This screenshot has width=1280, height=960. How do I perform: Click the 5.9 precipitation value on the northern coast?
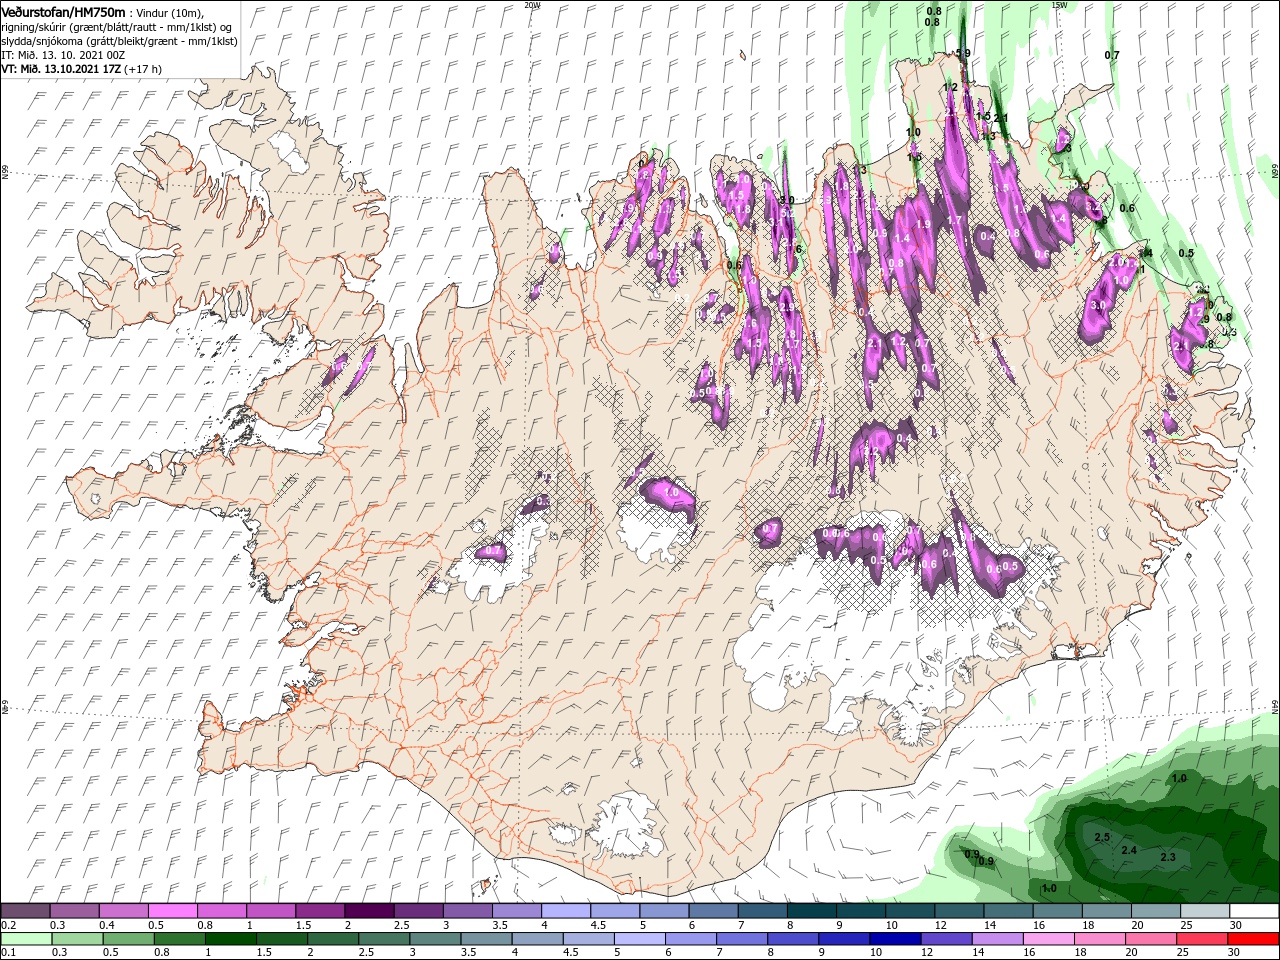pyautogui.click(x=962, y=53)
